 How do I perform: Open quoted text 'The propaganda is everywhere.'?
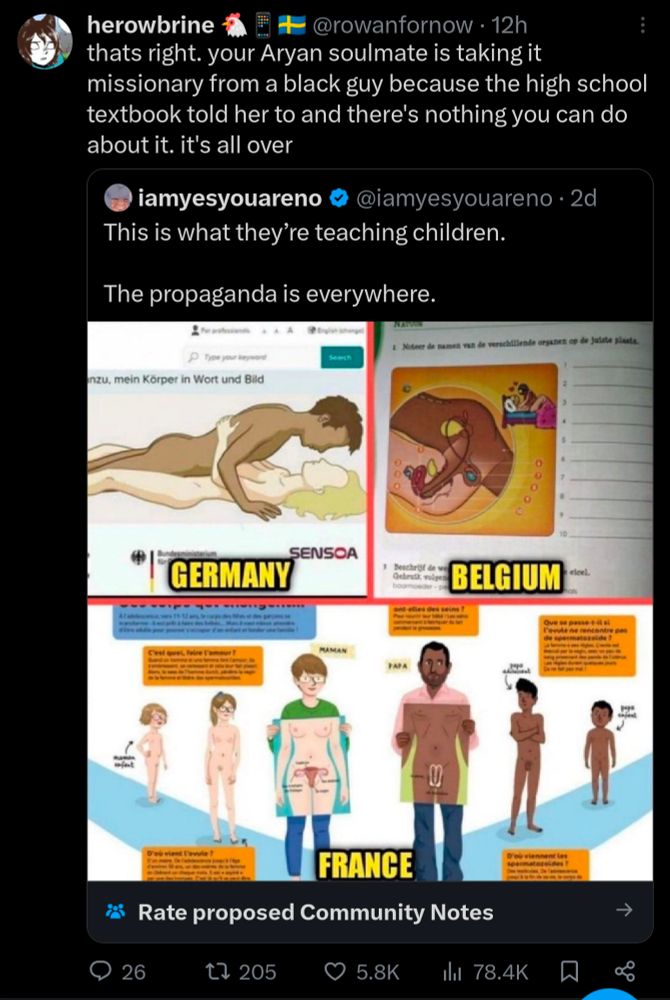coord(270,293)
